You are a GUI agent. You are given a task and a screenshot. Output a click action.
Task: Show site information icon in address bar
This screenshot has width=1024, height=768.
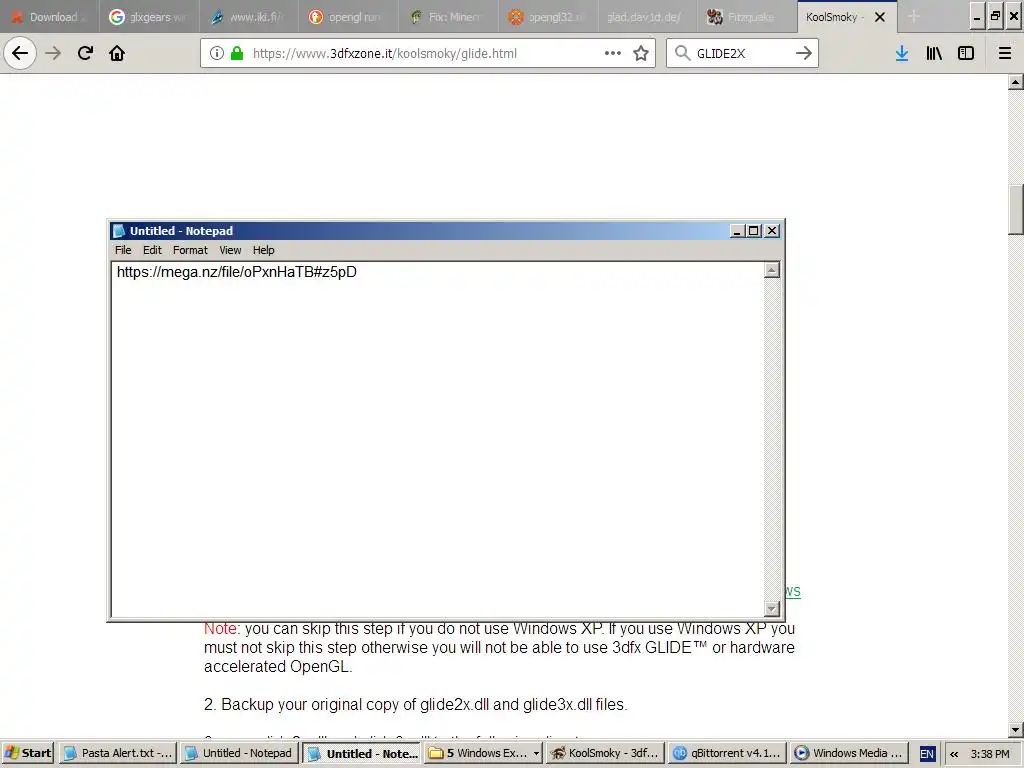pyautogui.click(x=217, y=53)
